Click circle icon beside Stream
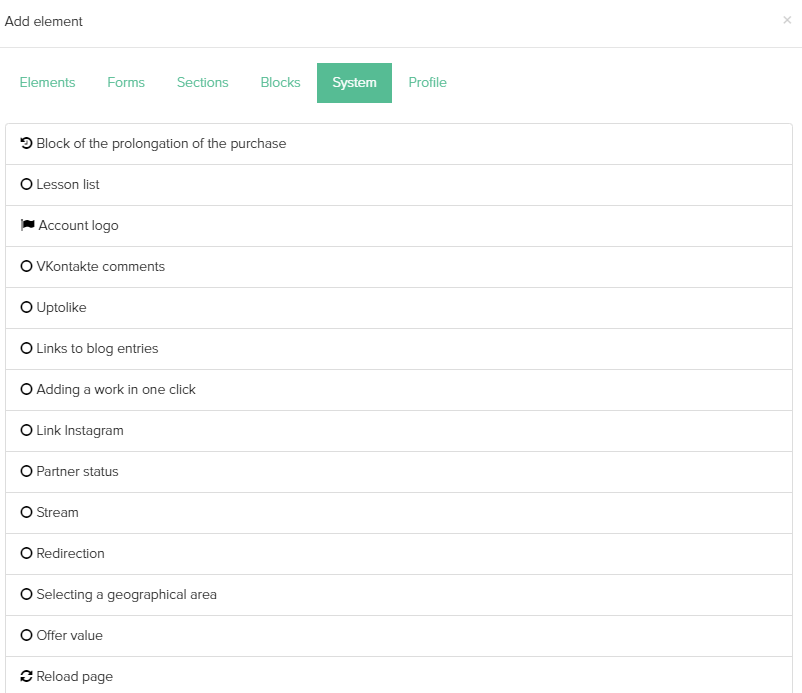The width and height of the screenshot is (802, 693). click(26, 512)
